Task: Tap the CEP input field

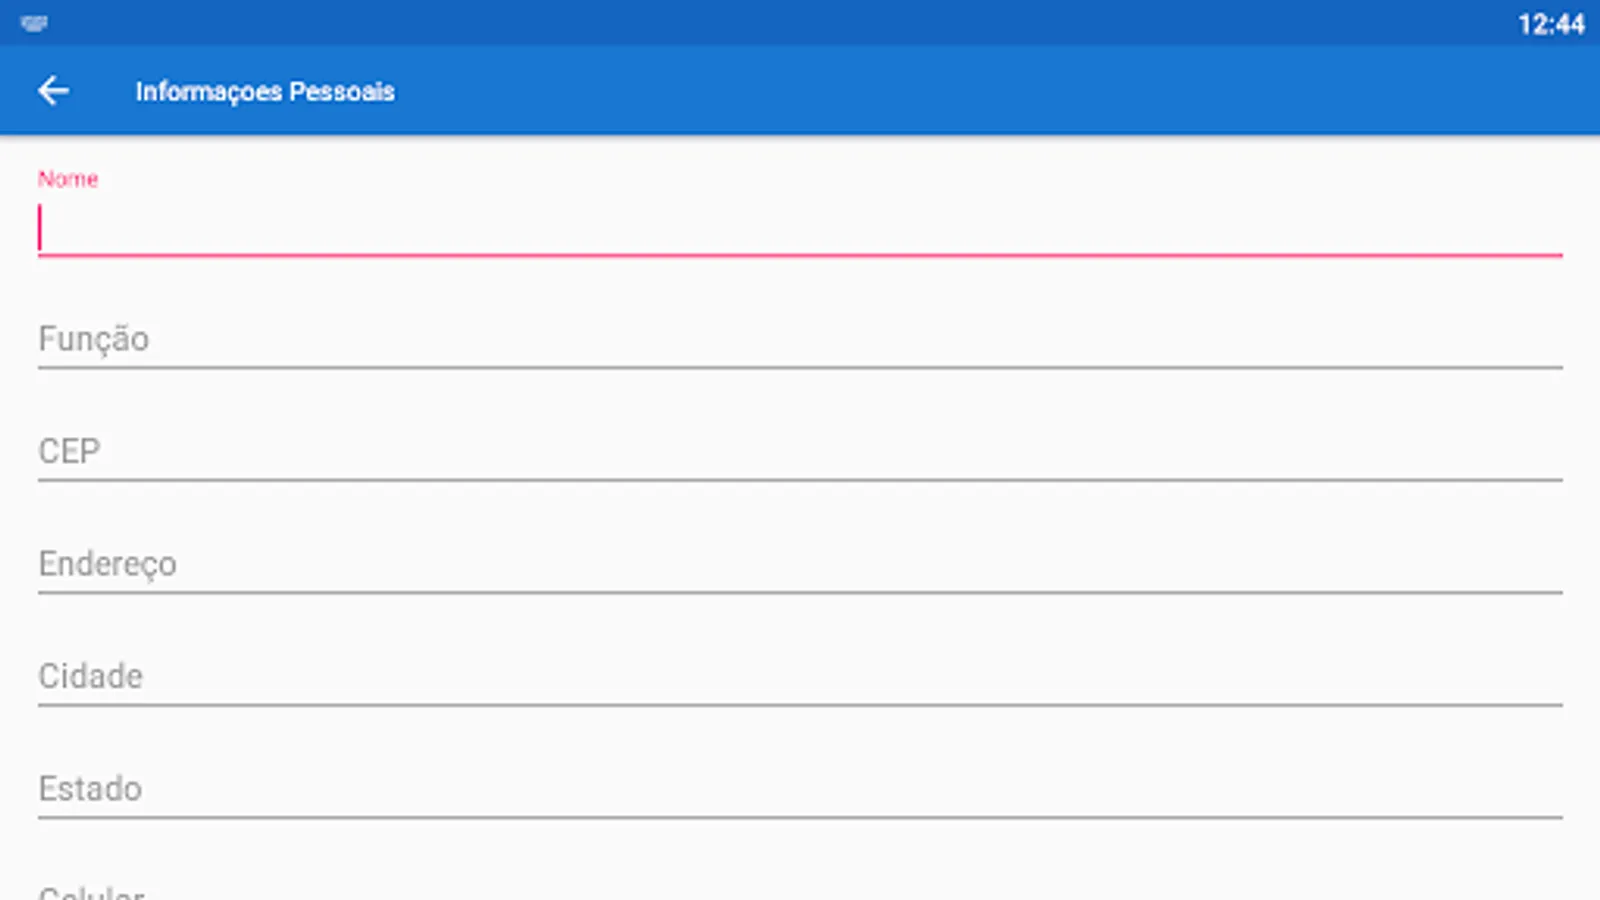Action: coord(800,452)
